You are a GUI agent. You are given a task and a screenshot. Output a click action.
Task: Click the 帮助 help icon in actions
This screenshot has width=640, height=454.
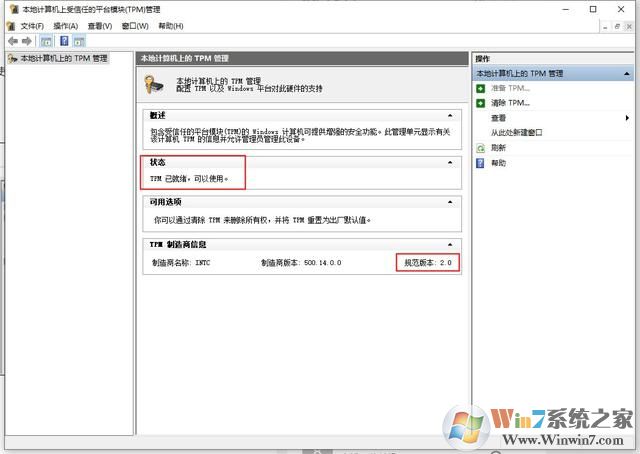click(480, 163)
